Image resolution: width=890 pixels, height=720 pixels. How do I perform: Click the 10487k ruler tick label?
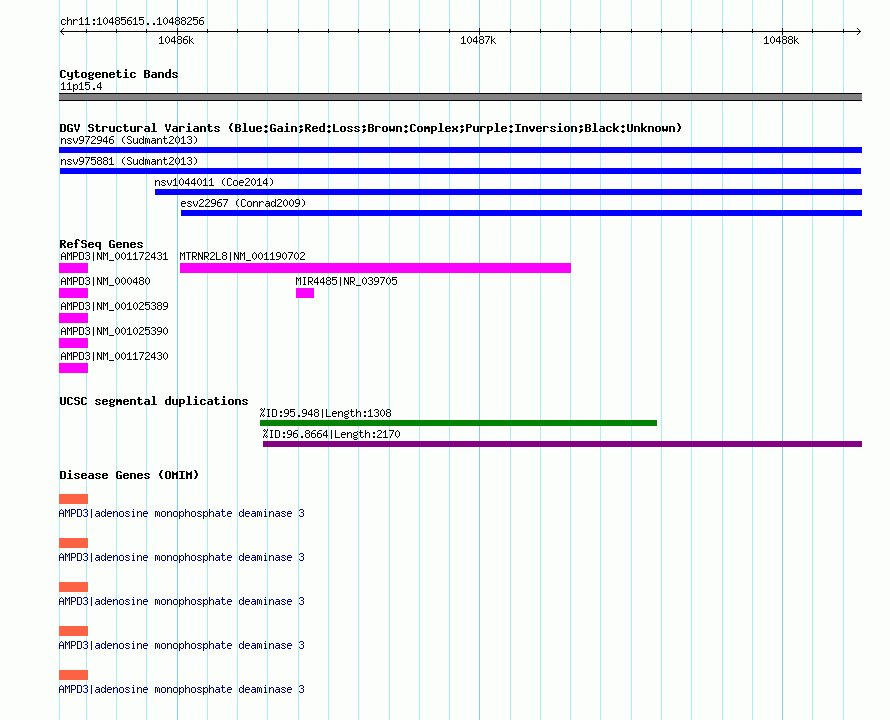click(x=478, y=40)
